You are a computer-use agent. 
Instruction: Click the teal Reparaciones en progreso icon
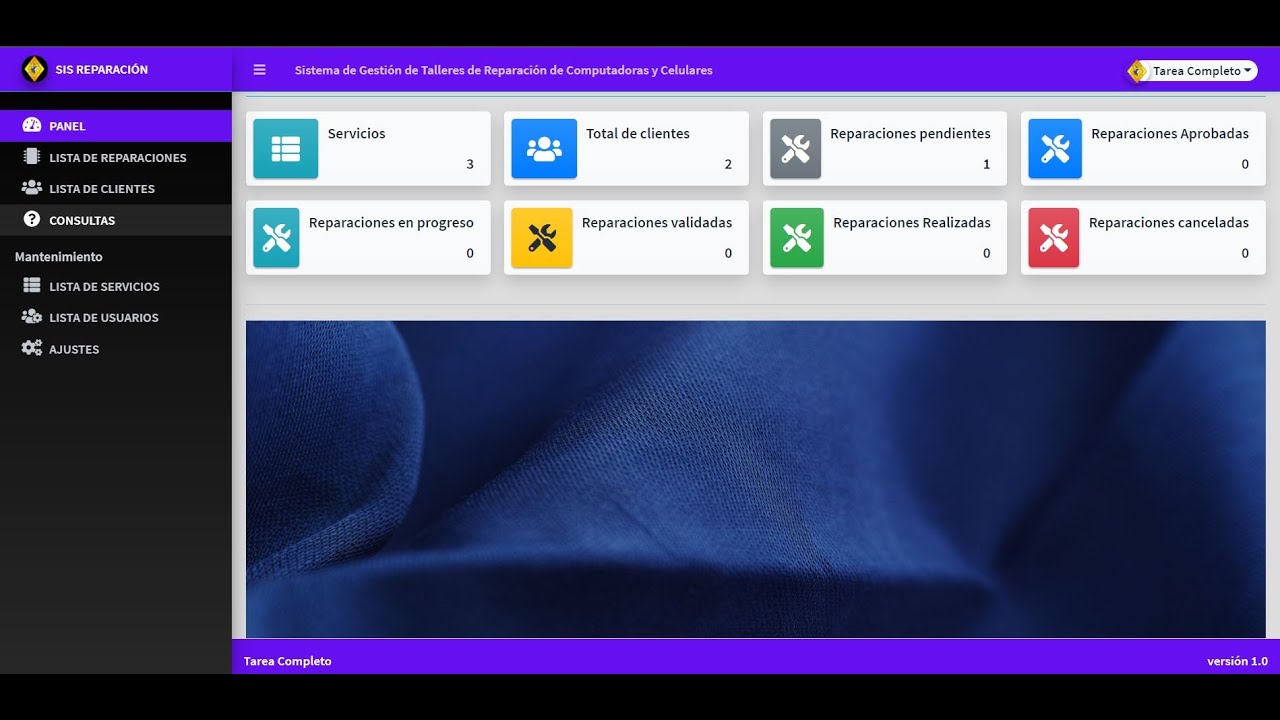click(276, 238)
